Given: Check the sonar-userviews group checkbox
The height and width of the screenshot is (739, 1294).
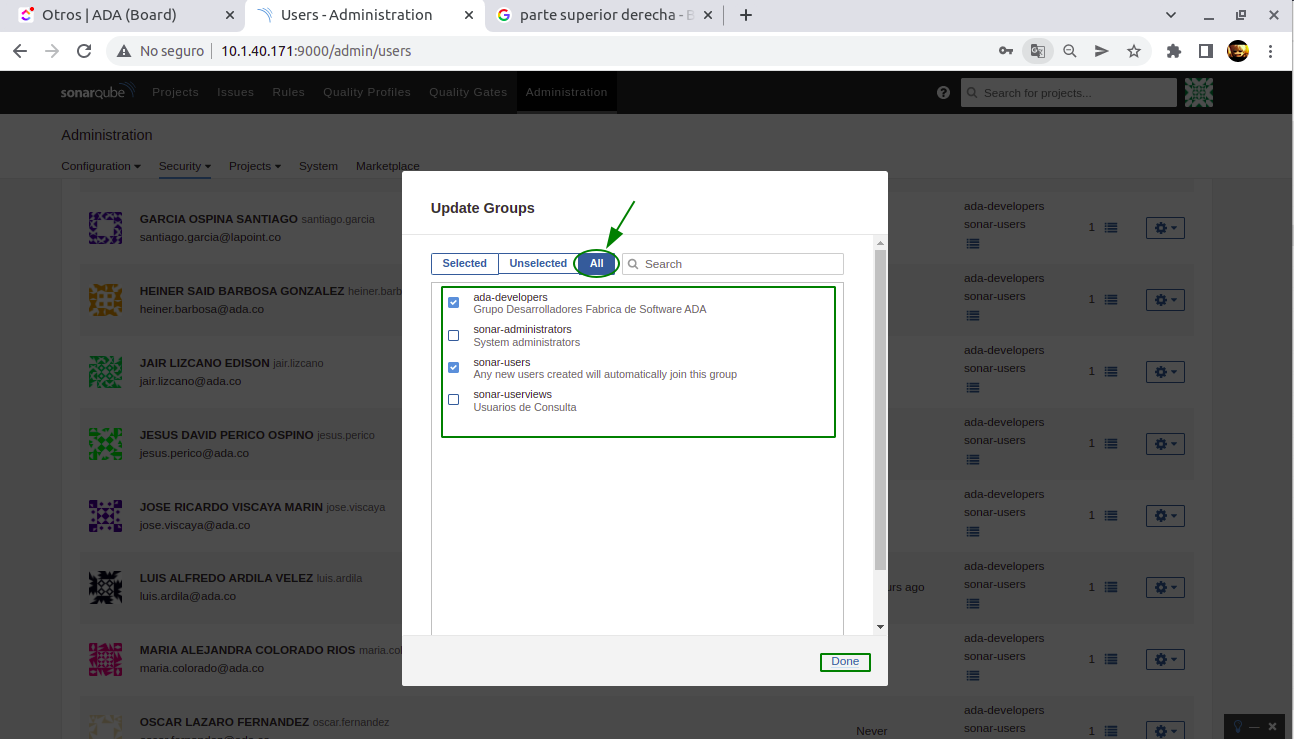Looking at the screenshot, I should click(x=454, y=400).
